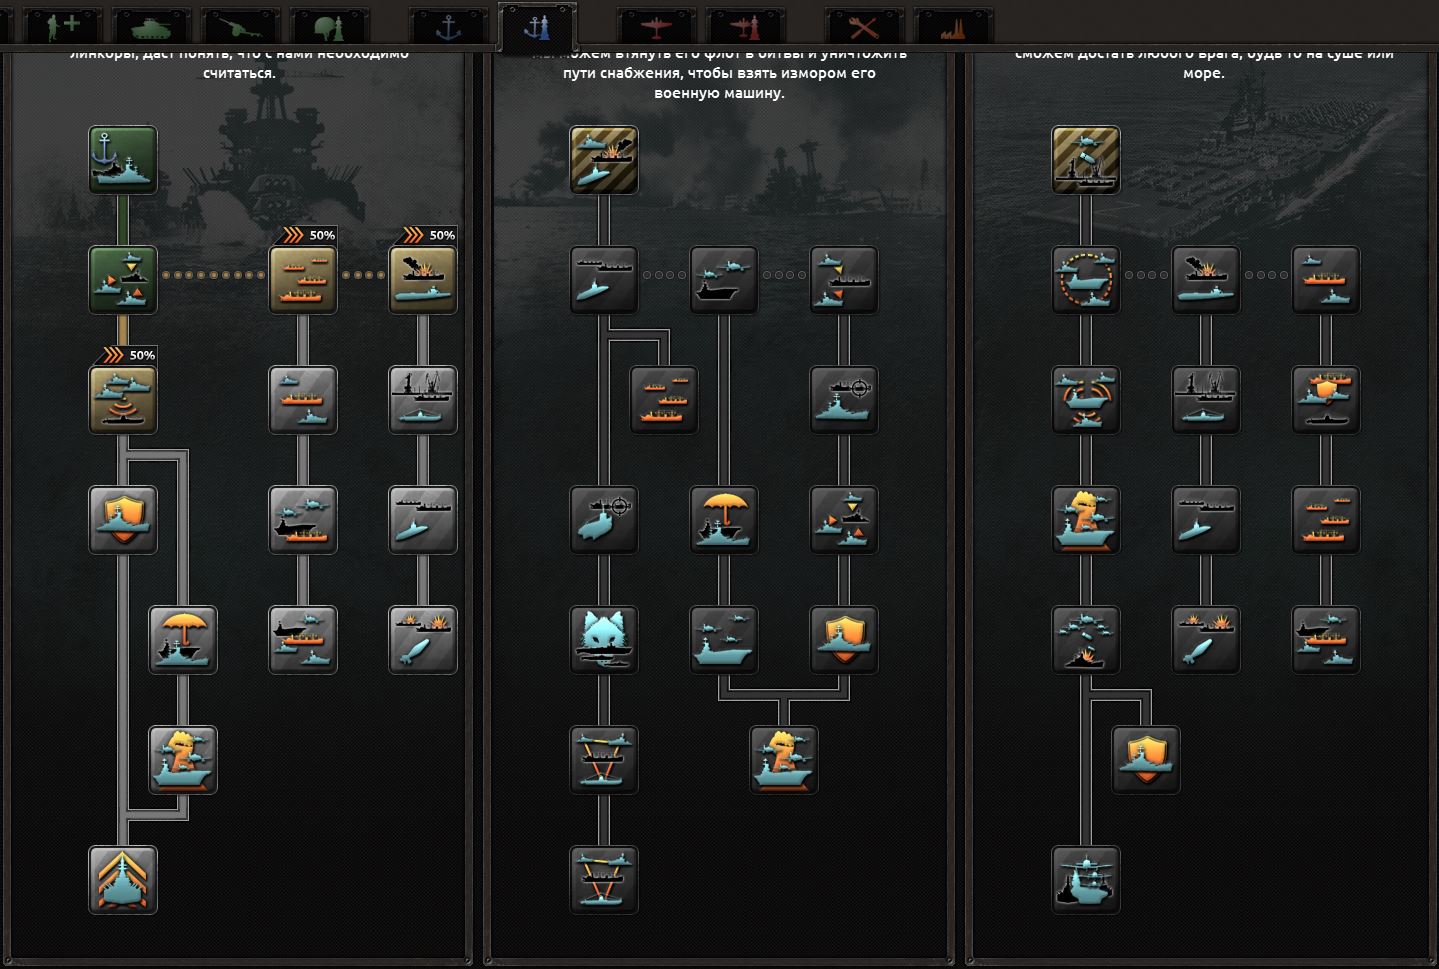The width and height of the screenshot is (1439, 969).
Task: Click the 50% badge above the orange convoy doctrine
Action: [305, 235]
